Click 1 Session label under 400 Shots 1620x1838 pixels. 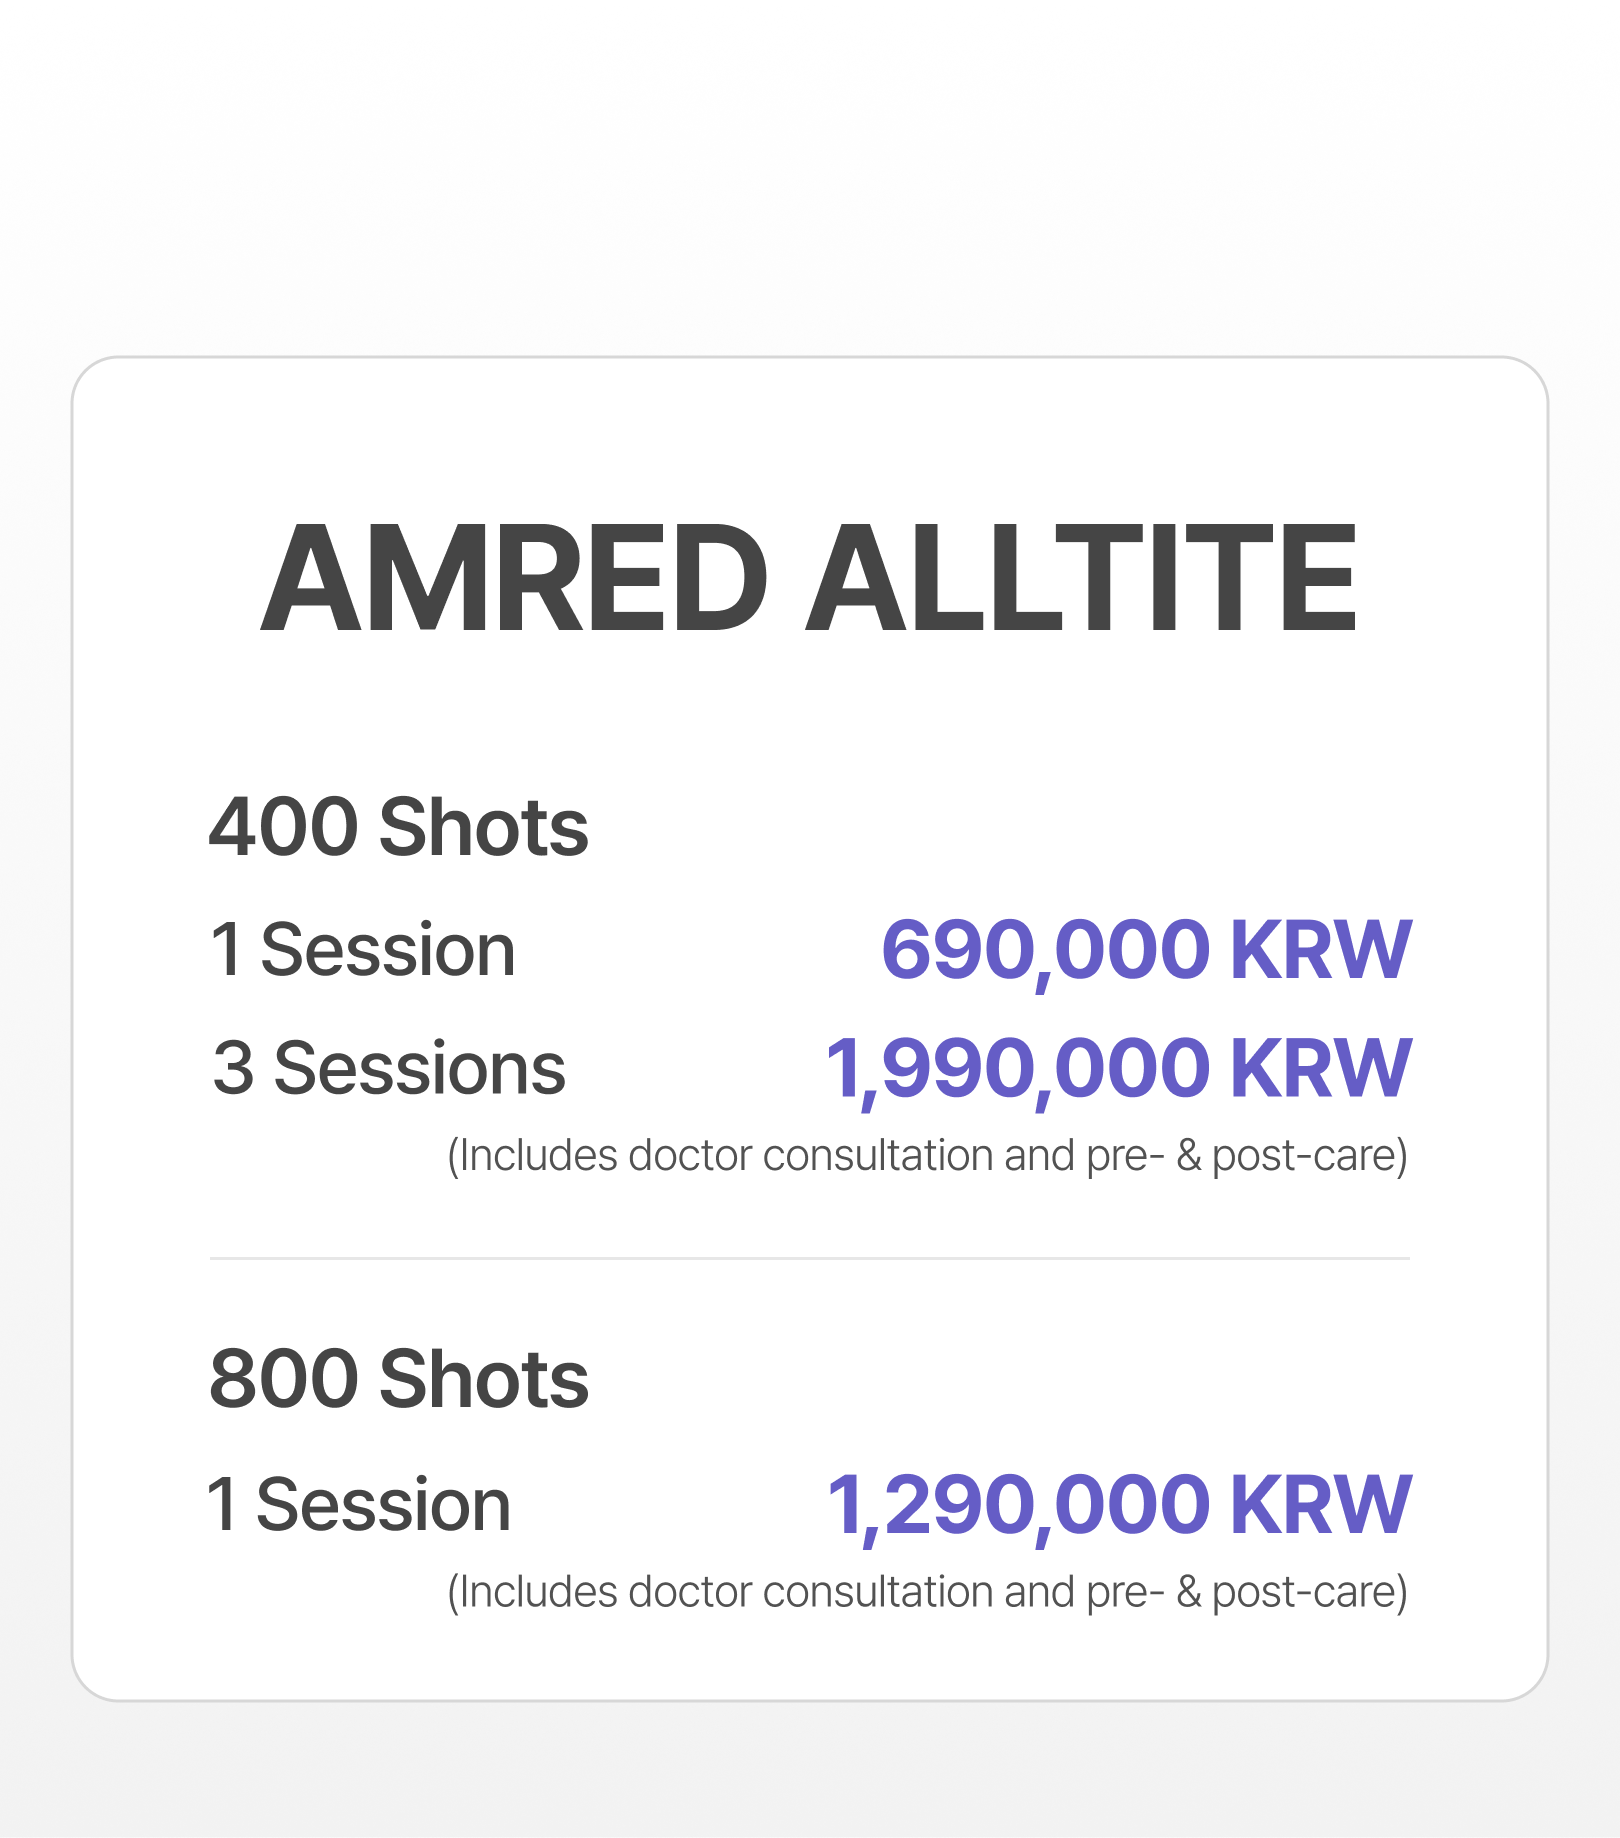pyautogui.click(x=363, y=950)
